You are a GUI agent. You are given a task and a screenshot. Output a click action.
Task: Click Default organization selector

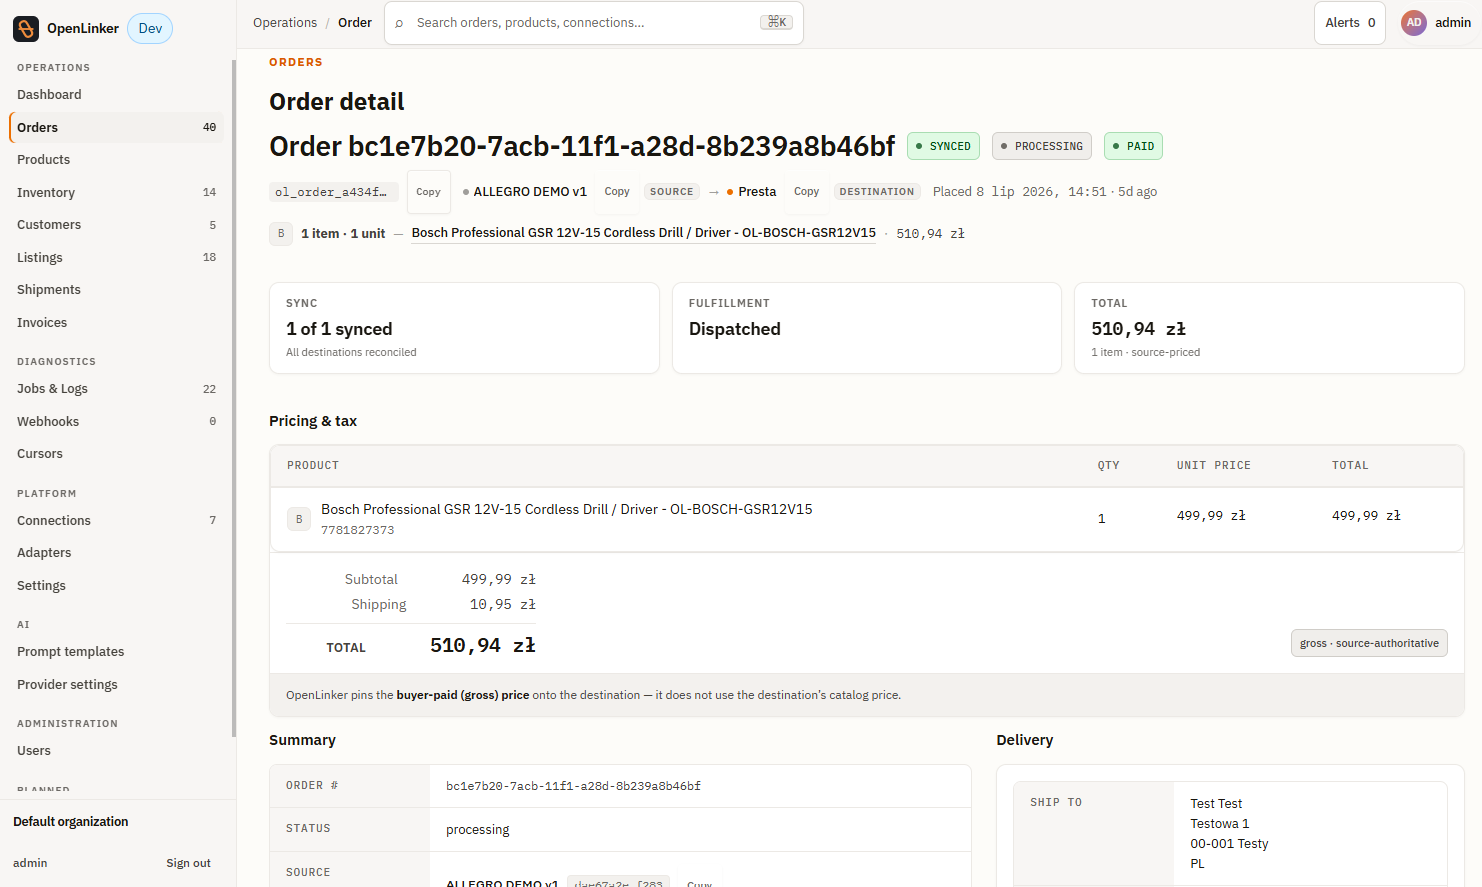(x=71, y=821)
